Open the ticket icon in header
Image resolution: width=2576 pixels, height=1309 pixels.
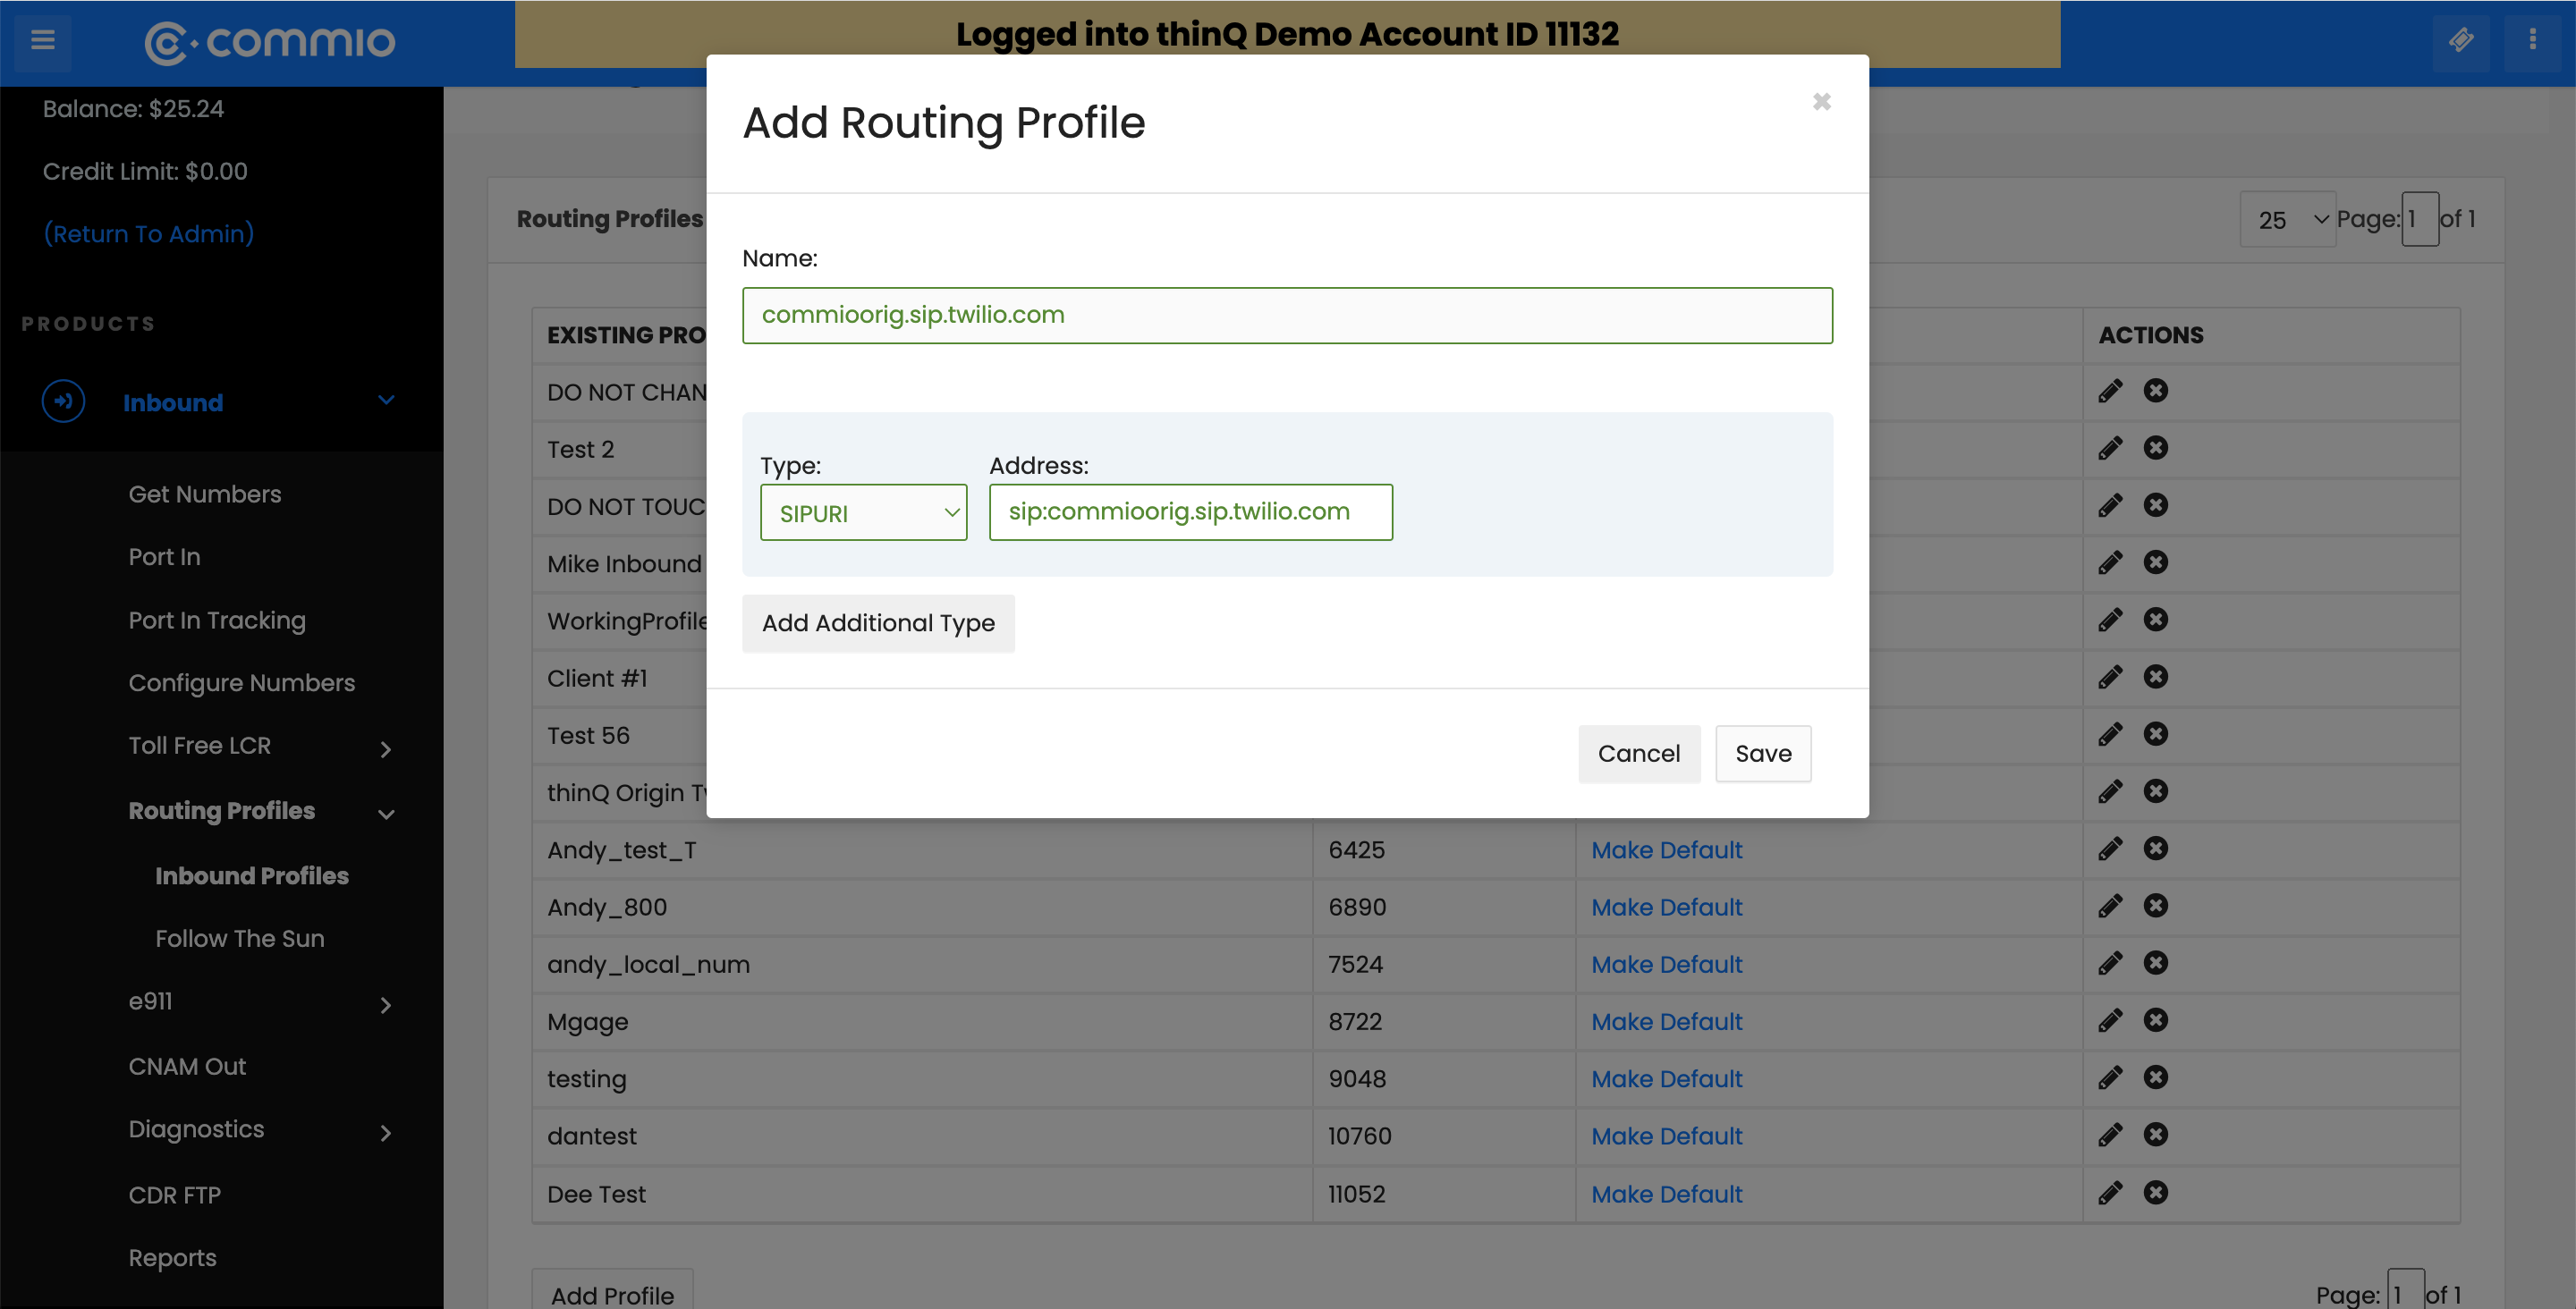click(x=2461, y=41)
